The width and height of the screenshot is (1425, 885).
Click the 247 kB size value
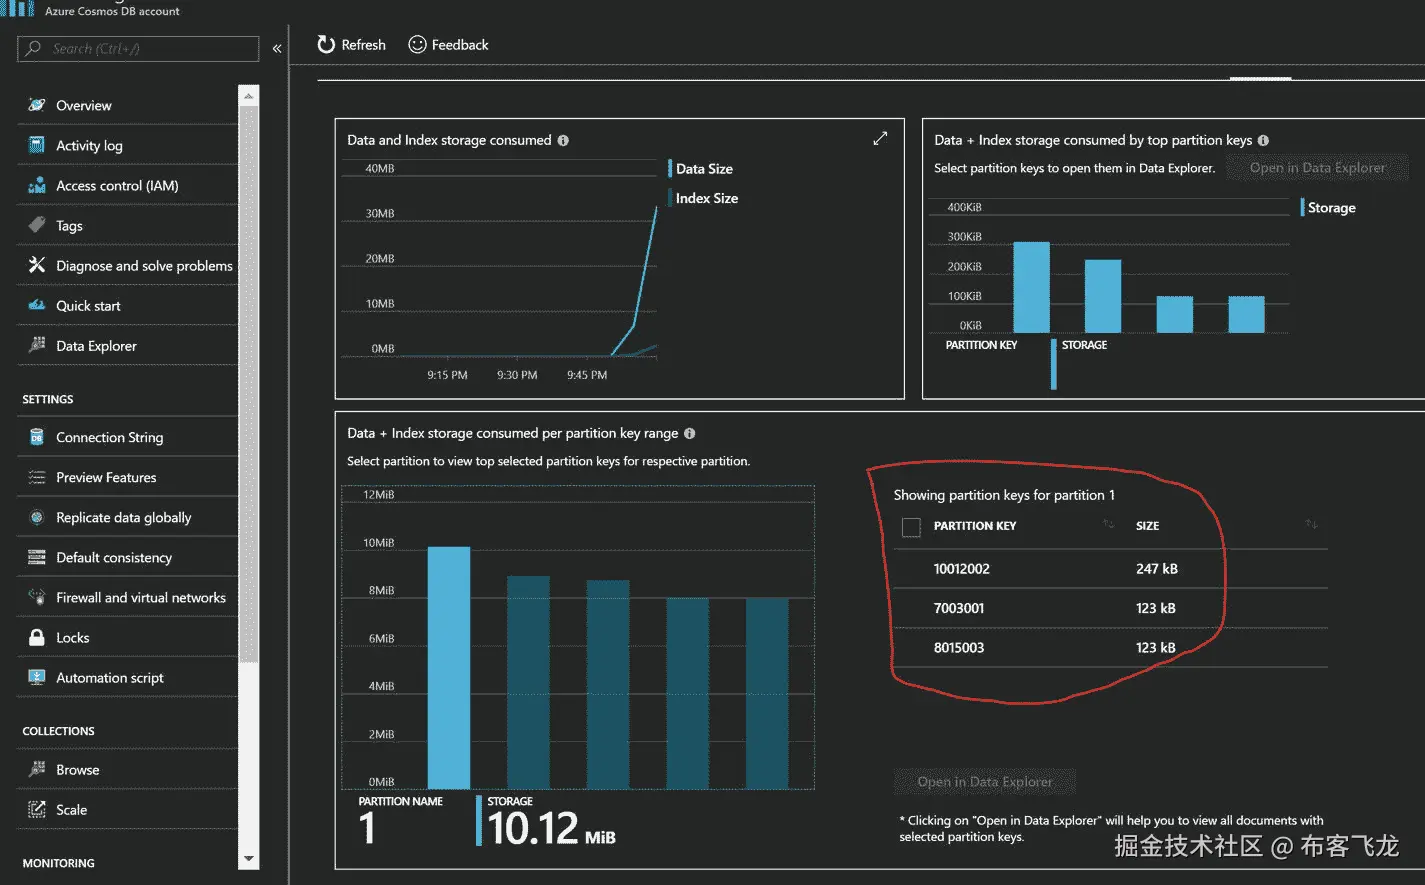click(x=1156, y=568)
